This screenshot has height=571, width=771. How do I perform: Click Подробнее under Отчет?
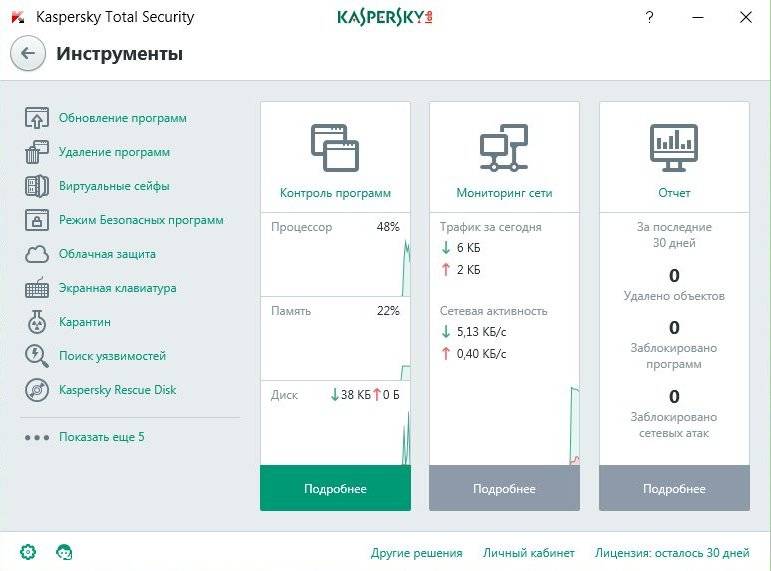click(x=675, y=488)
